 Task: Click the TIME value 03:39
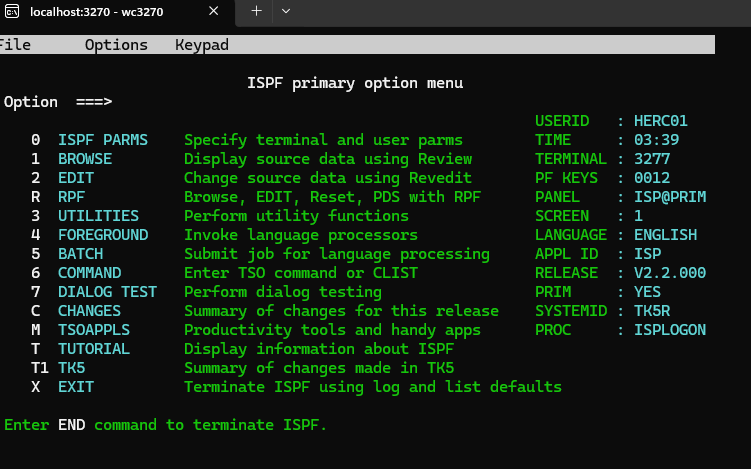click(657, 140)
